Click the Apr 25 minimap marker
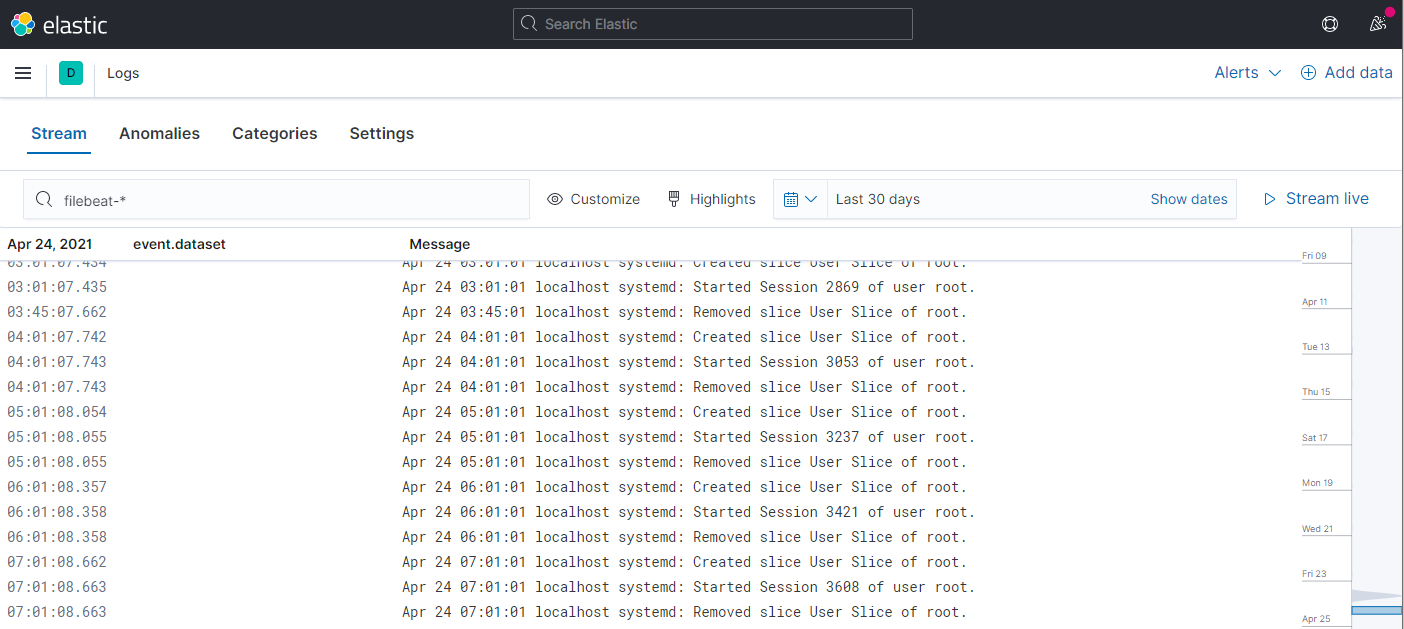The width and height of the screenshot is (1404, 629). pos(1315,620)
